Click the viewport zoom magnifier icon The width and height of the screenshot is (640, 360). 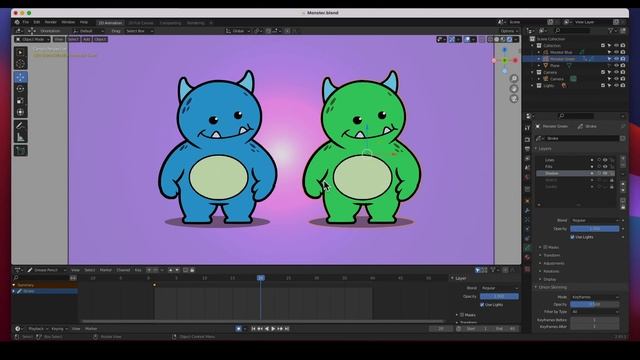pos(514,78)
